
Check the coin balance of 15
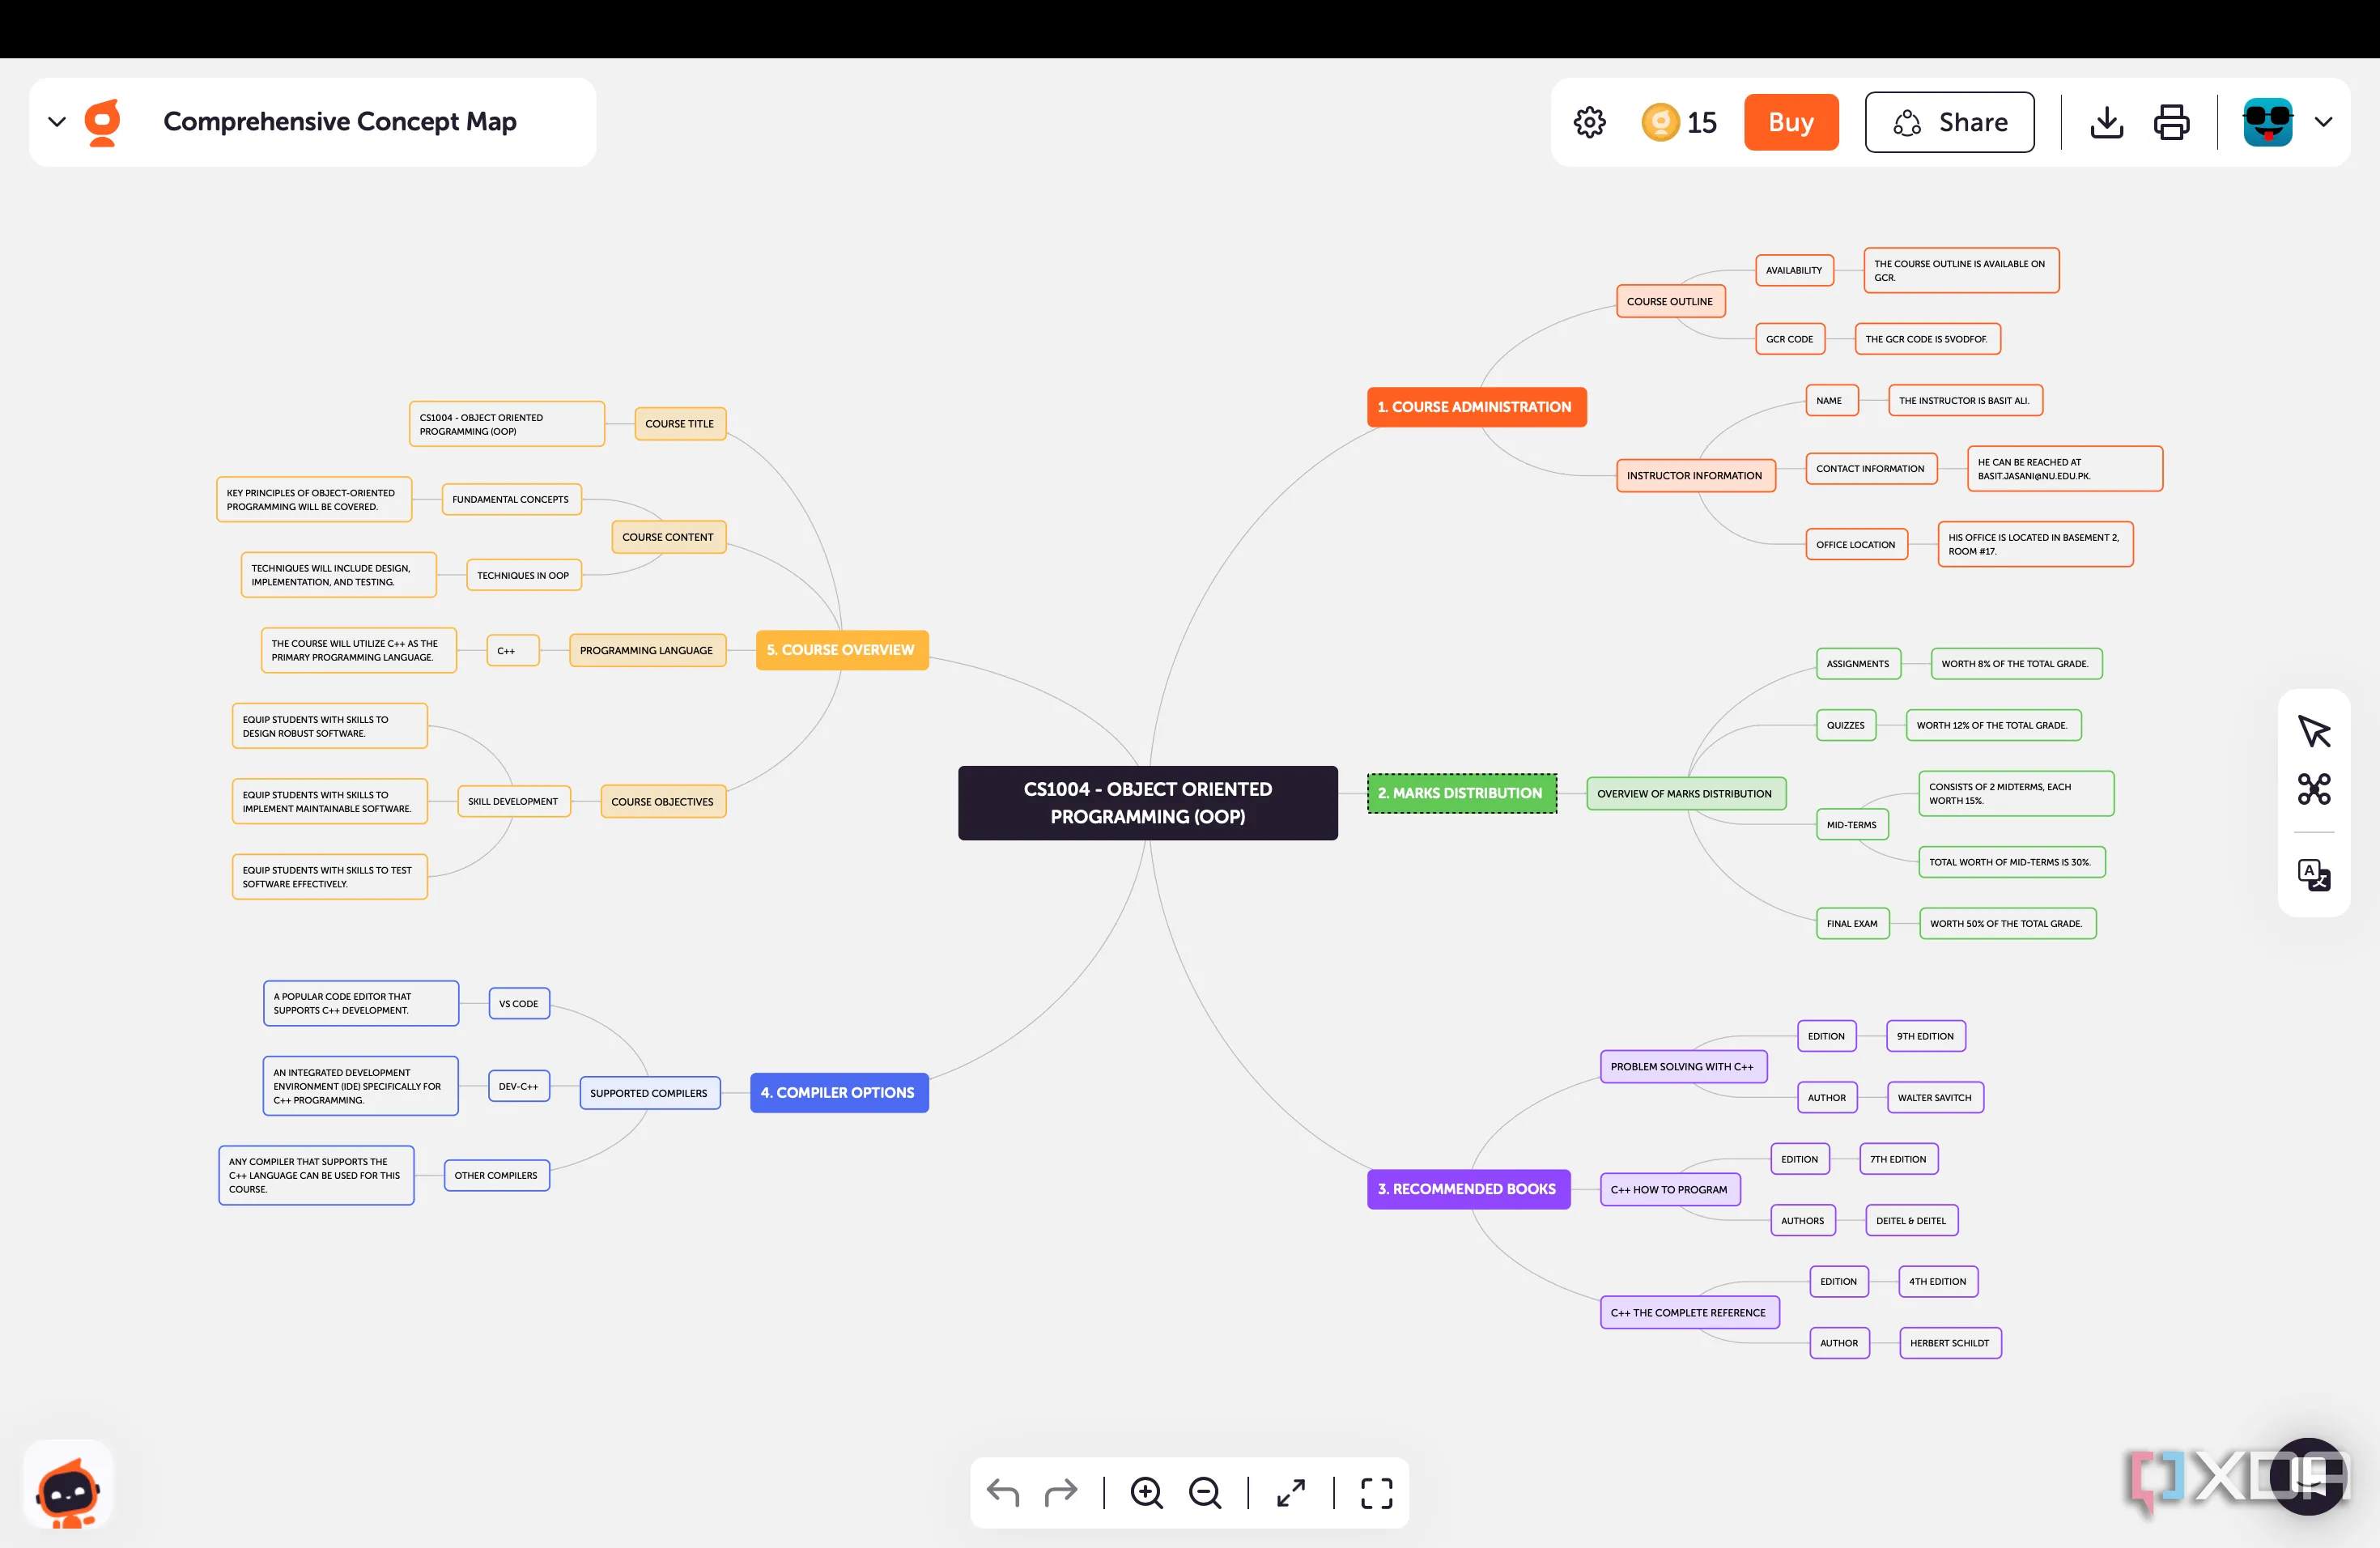pyautogui.click(x=1678, y=121)
